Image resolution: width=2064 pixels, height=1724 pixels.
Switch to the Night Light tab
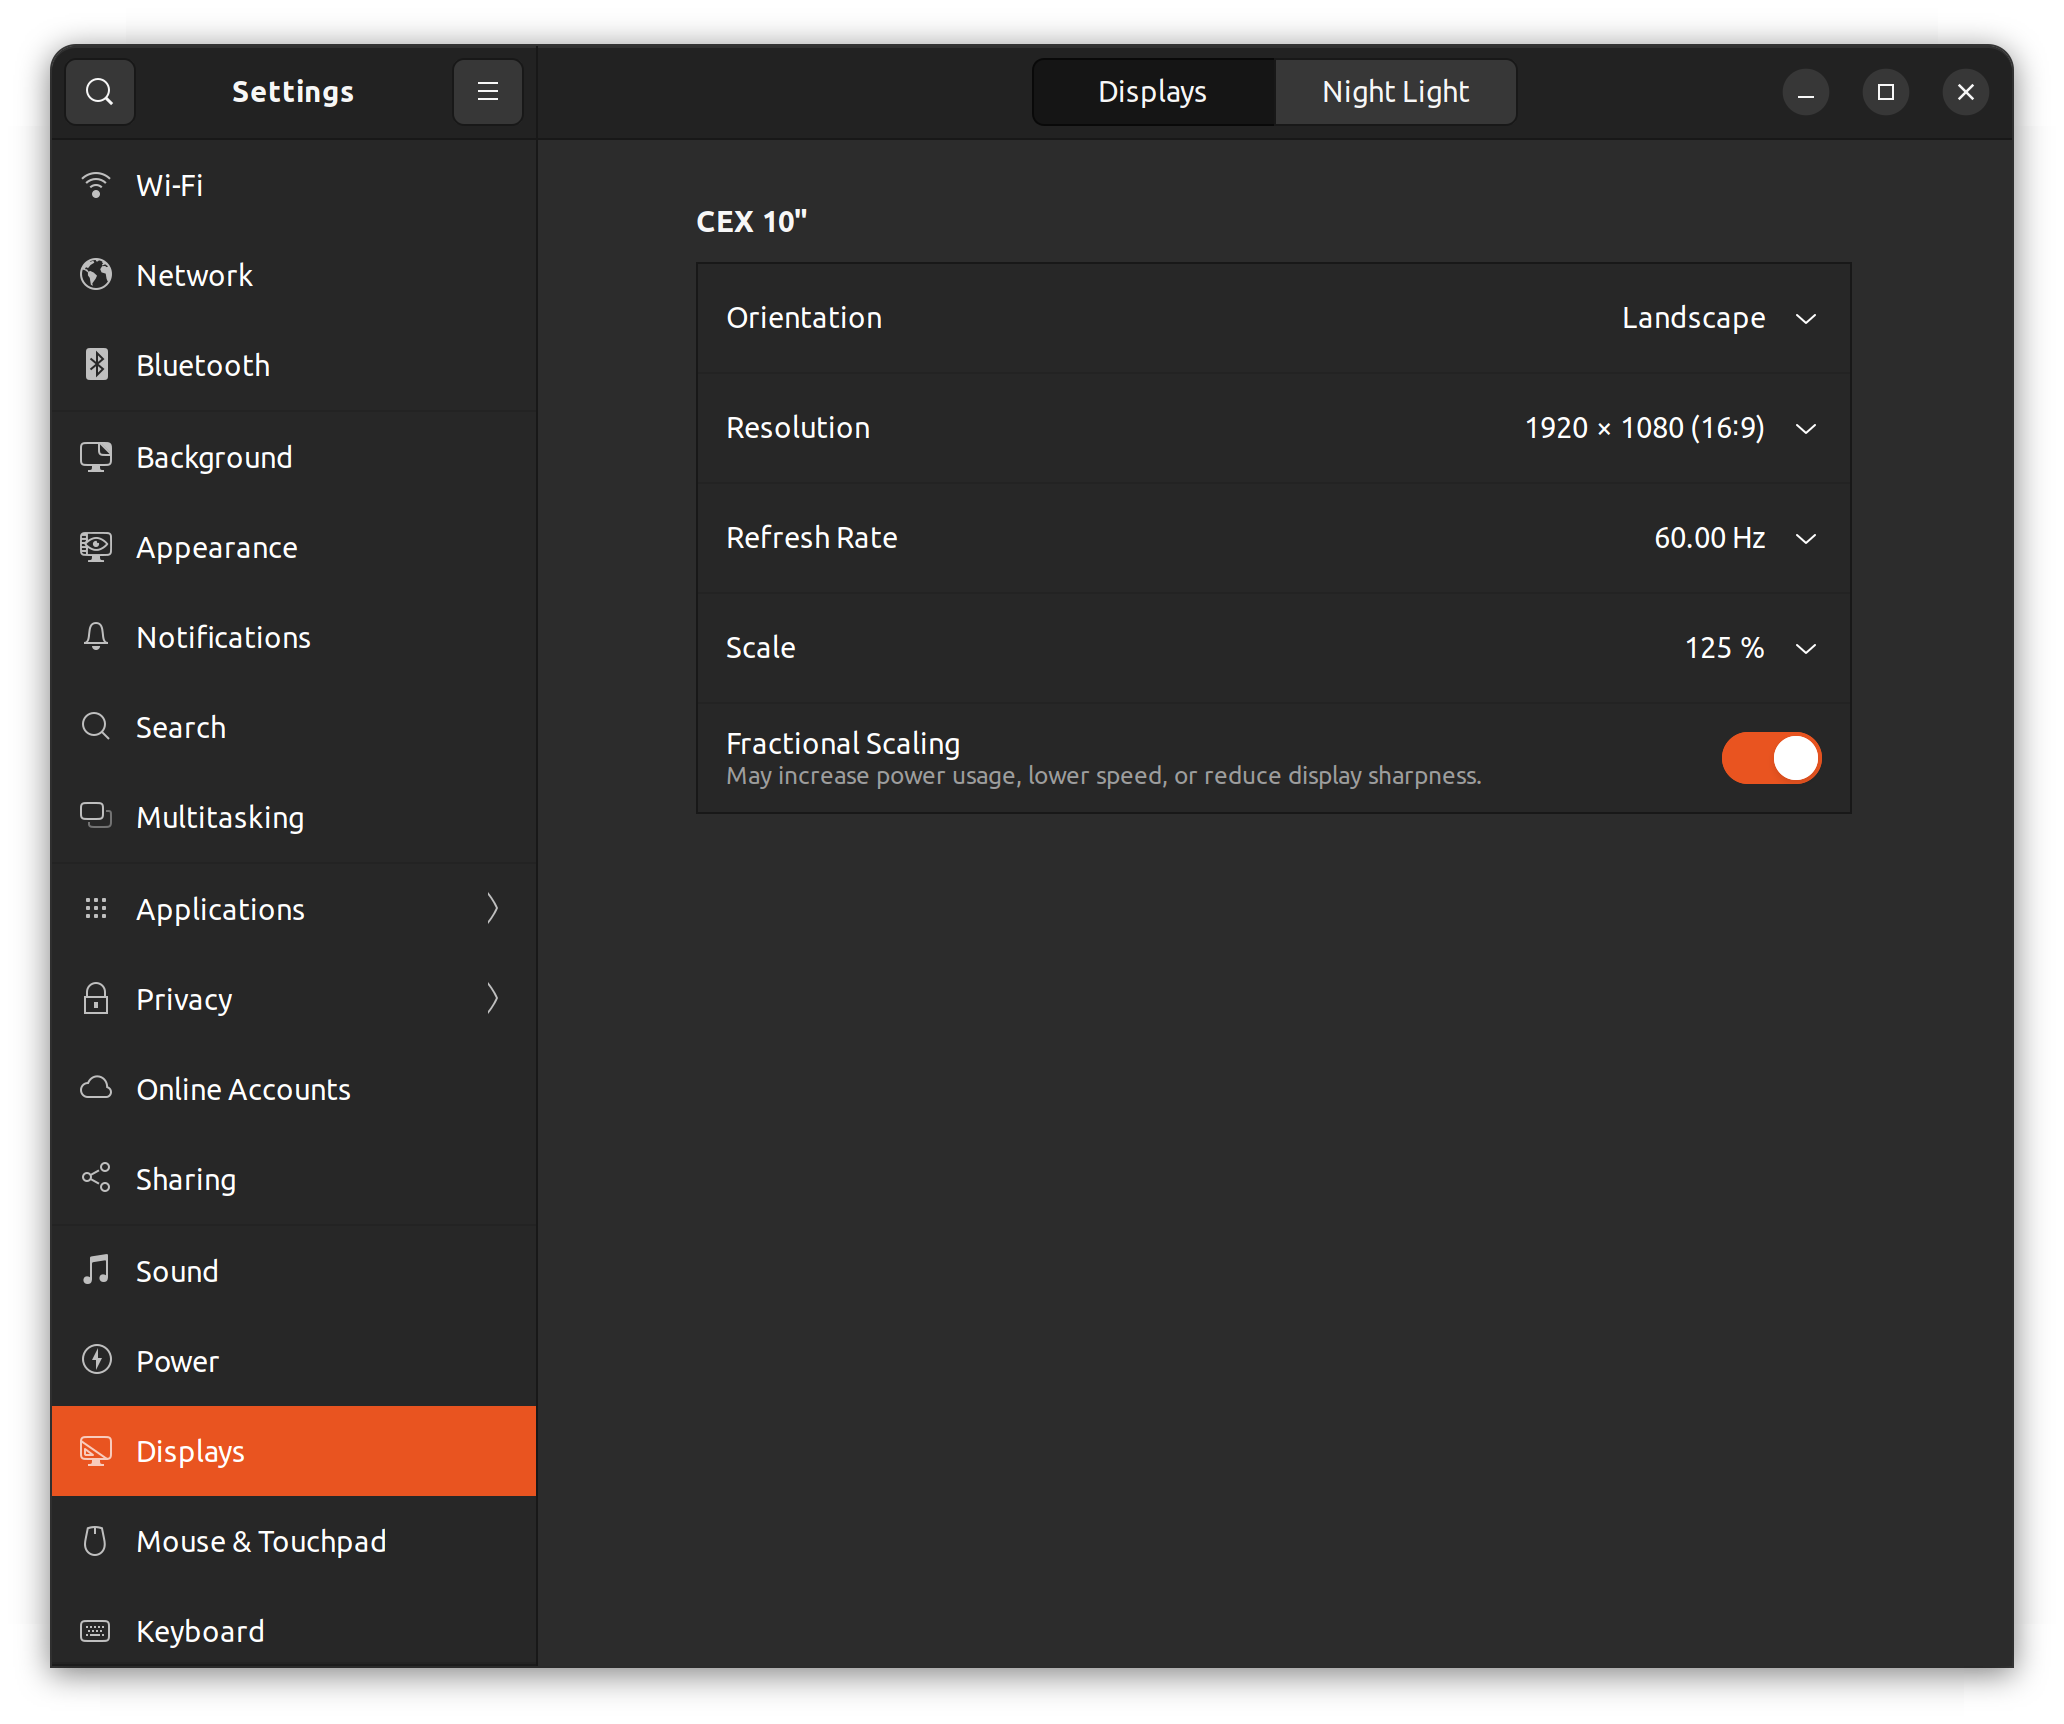(x=1395, y=92)
